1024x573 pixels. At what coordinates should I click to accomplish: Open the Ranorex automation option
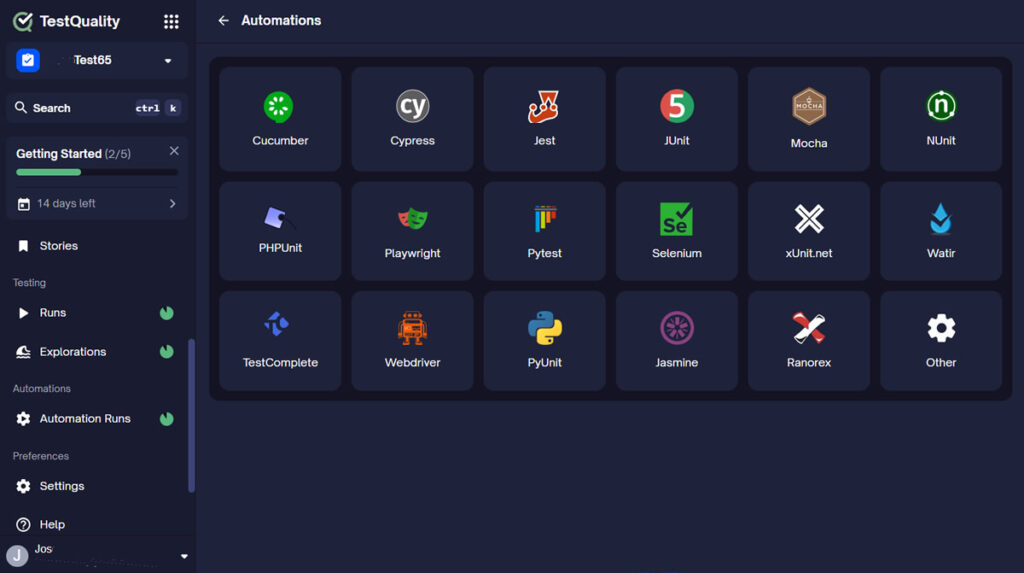point(808,341)
